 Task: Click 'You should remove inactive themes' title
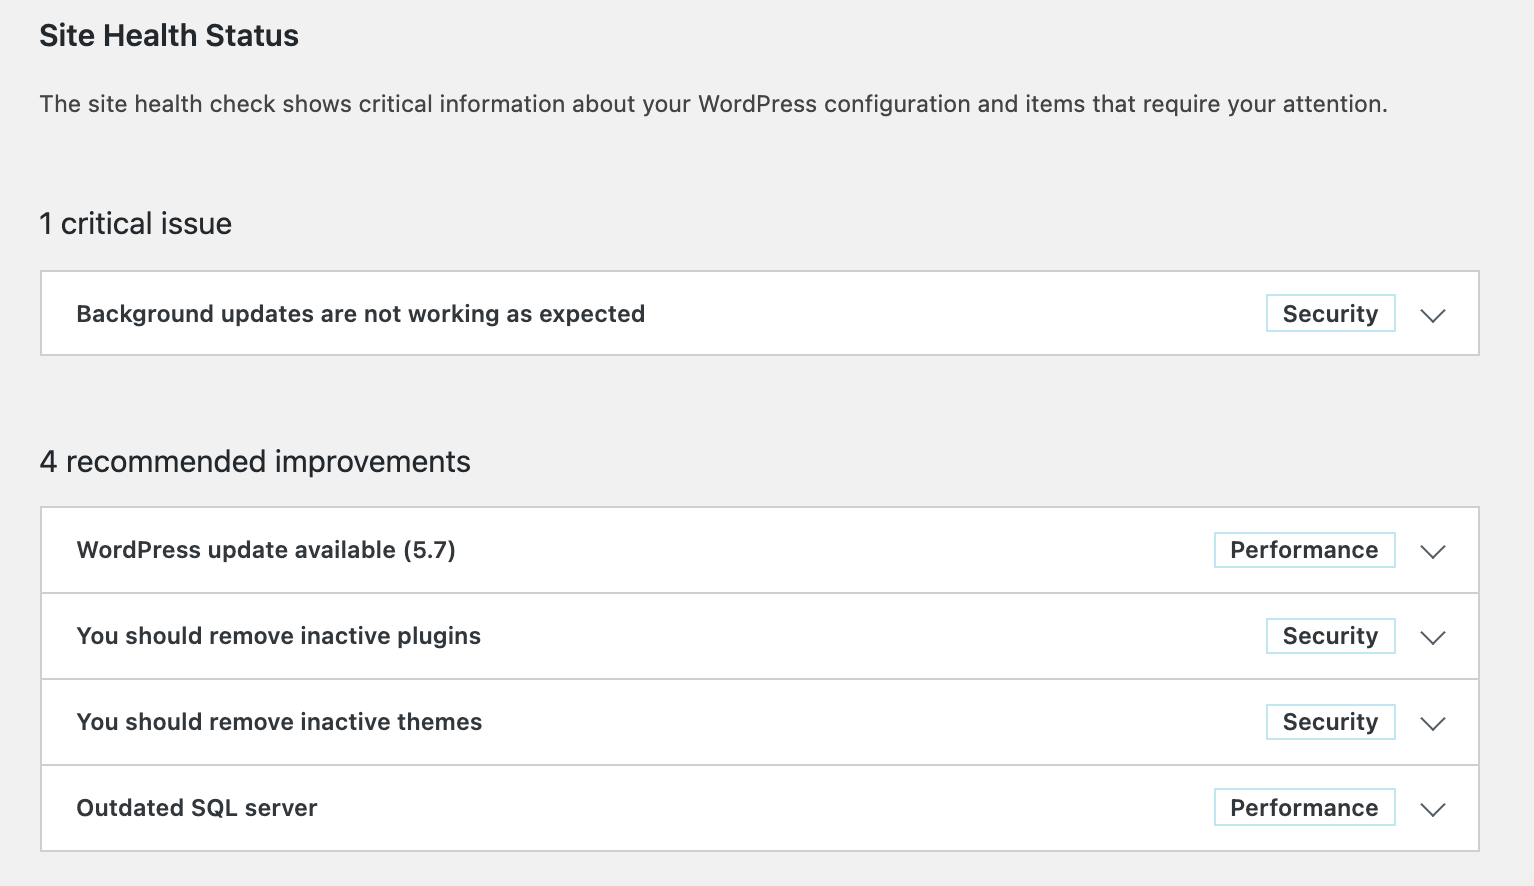(x=279, y=722)
